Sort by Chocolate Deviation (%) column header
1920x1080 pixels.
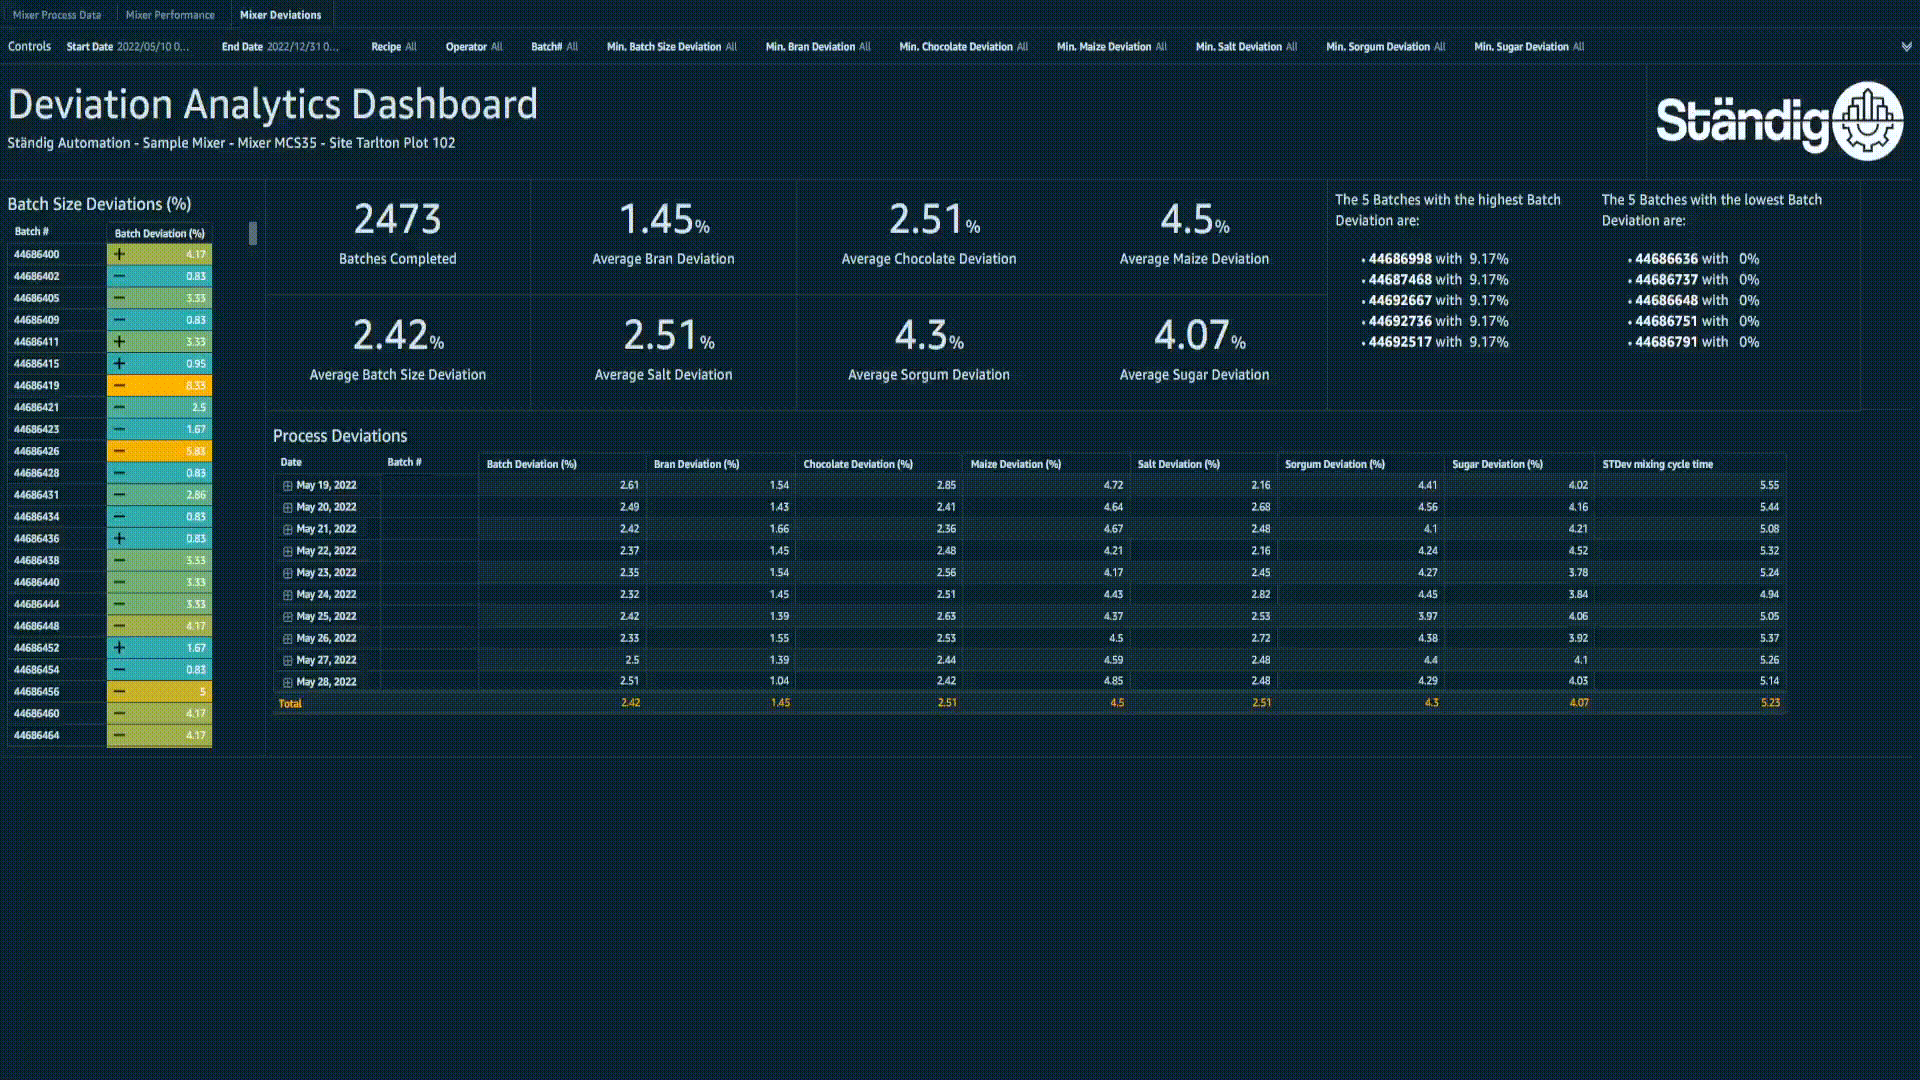pos(858,464)
